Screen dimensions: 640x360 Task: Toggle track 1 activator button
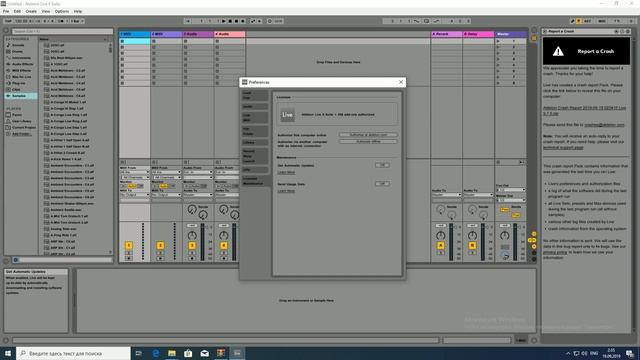click(x=129, y=245)
